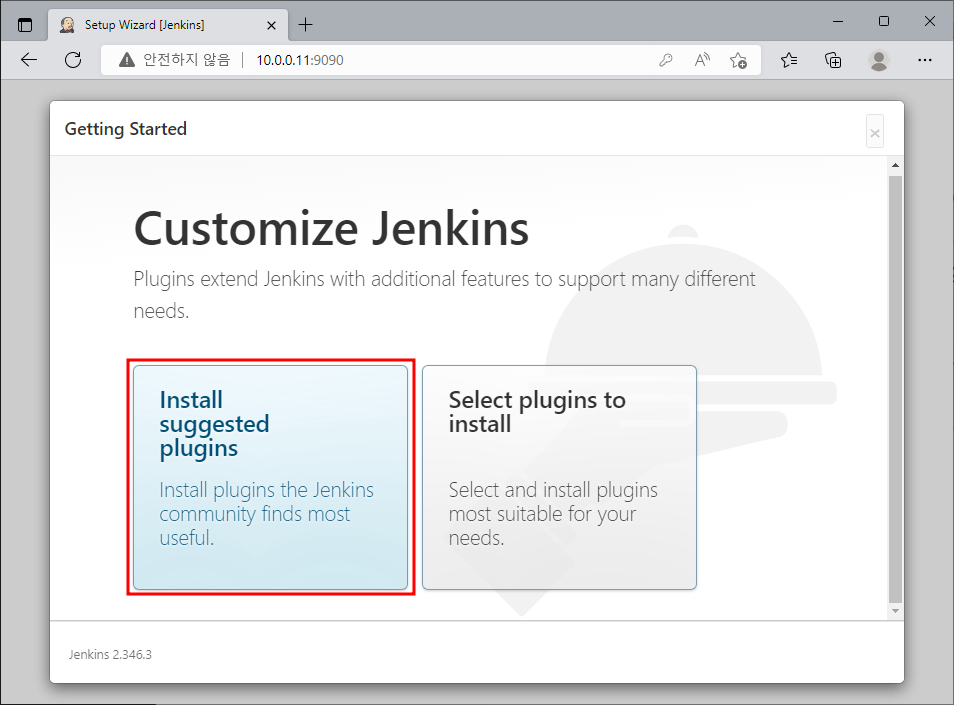Click the dialog vertical scrollbar thumb
This screenshot has height=705, width=954.
(895, 389)
